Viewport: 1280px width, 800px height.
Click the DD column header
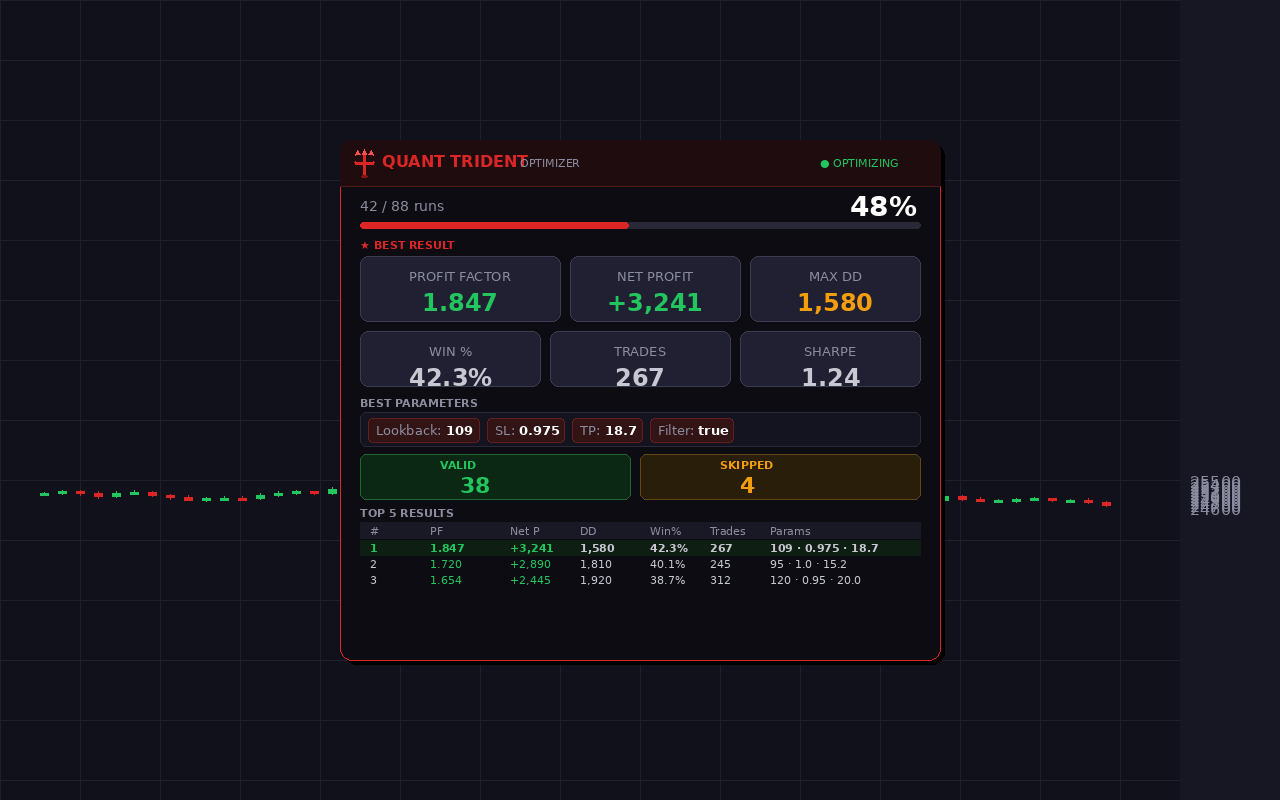pos(588,532)
